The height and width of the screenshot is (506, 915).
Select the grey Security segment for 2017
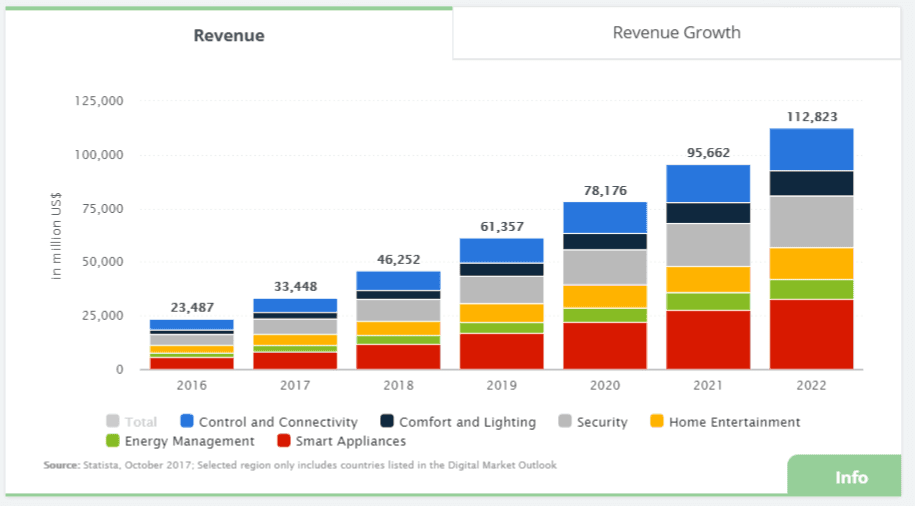[x=295, y=327]
